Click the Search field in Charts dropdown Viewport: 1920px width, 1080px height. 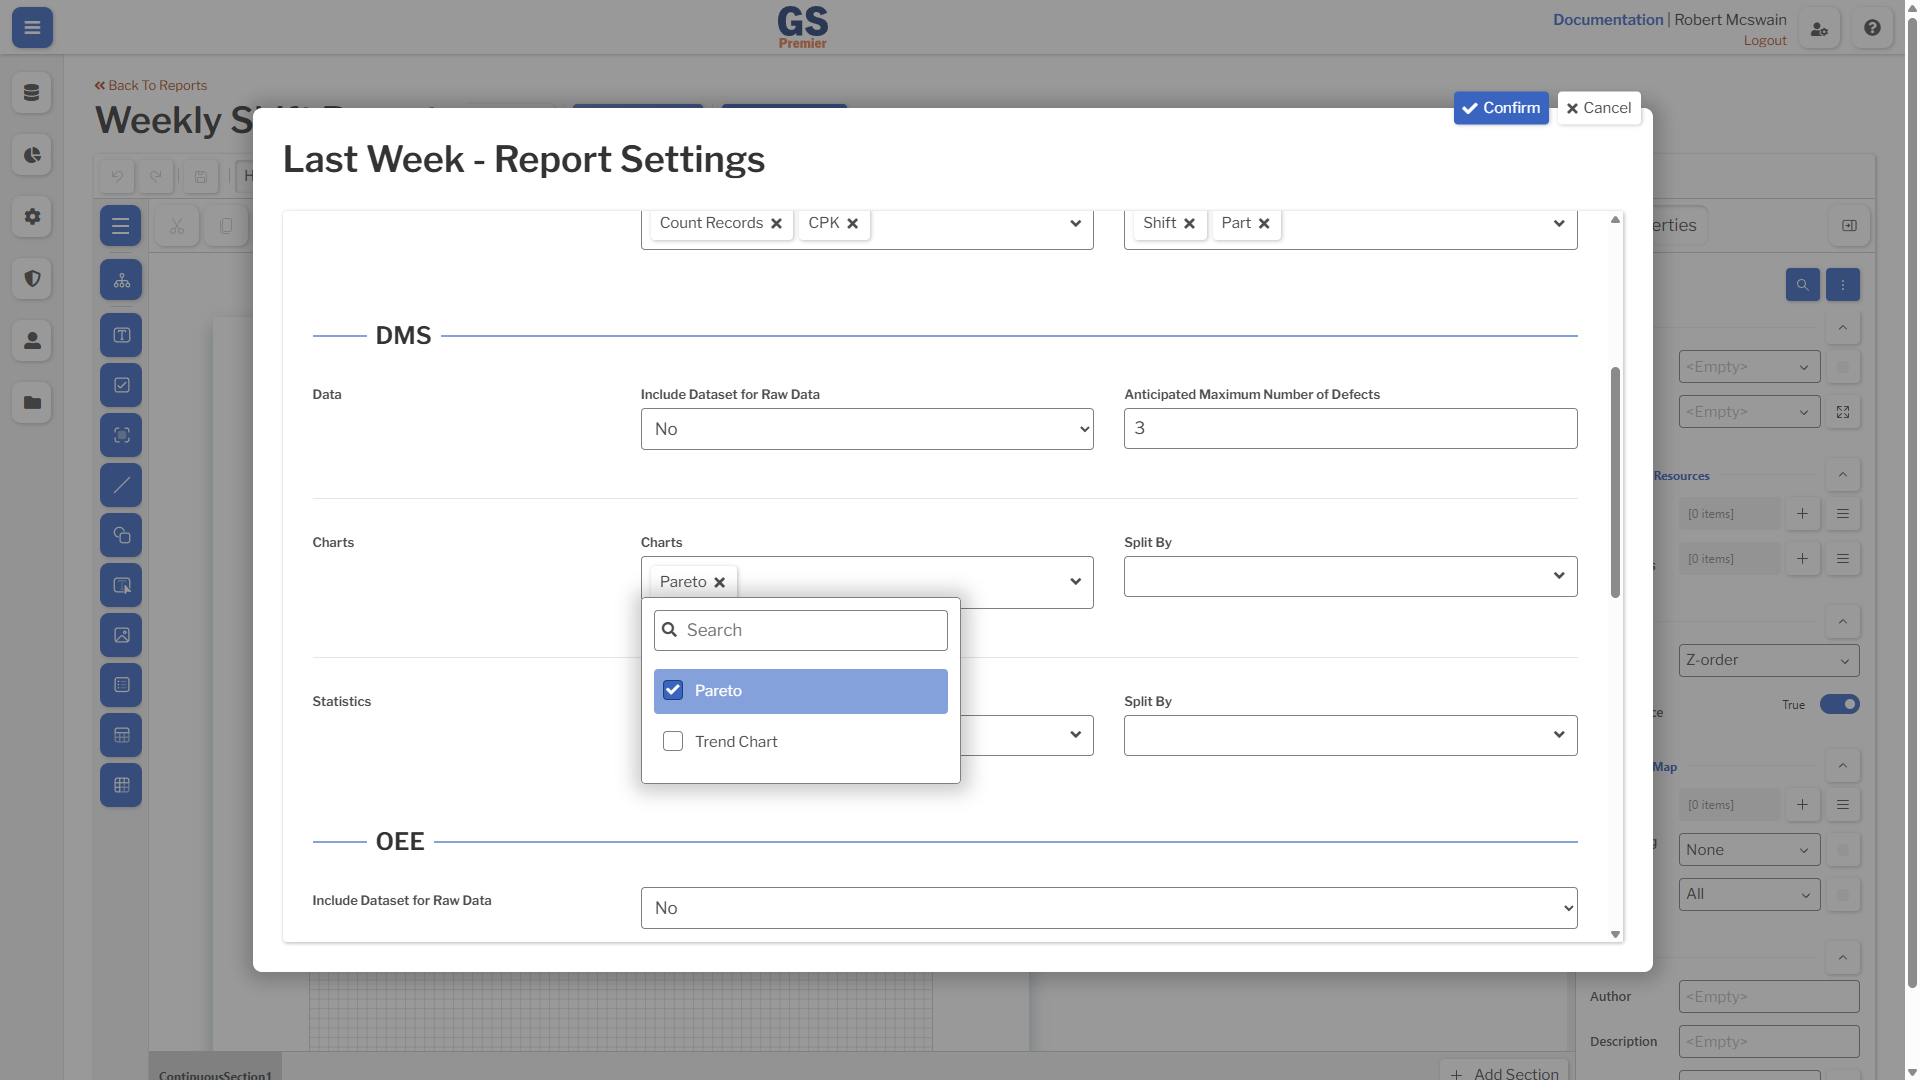pos(800,631)
